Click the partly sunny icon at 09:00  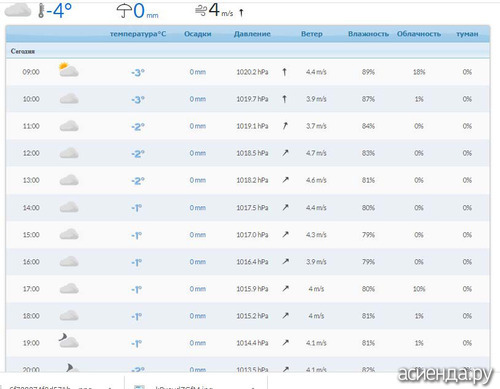click(69, 70)
